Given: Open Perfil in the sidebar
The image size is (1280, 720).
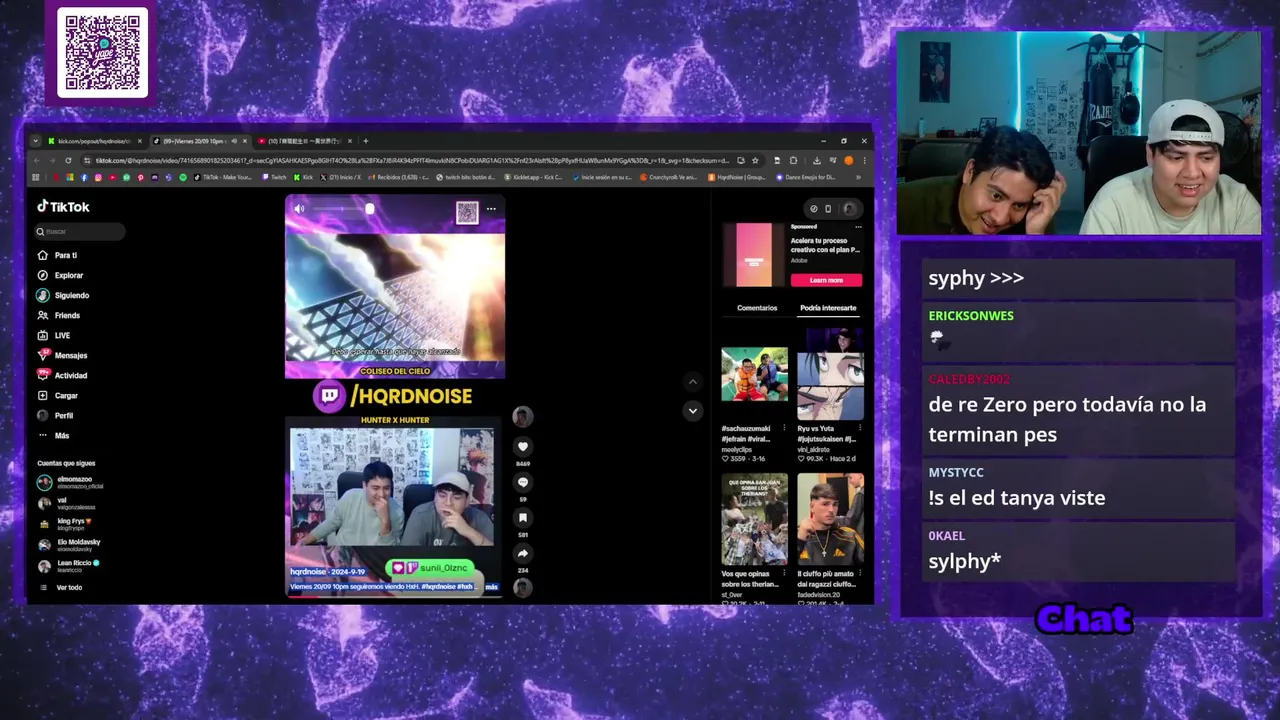Looking at the screenshot, I should (55, 415).
